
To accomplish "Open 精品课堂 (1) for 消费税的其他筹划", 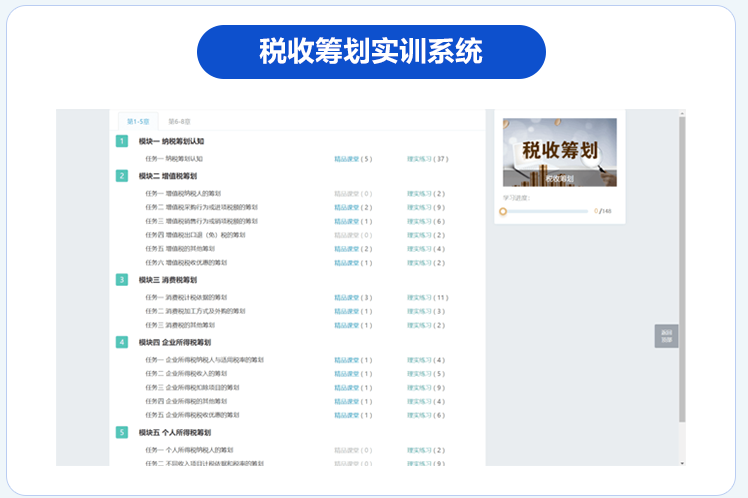I will click(353, 325).
